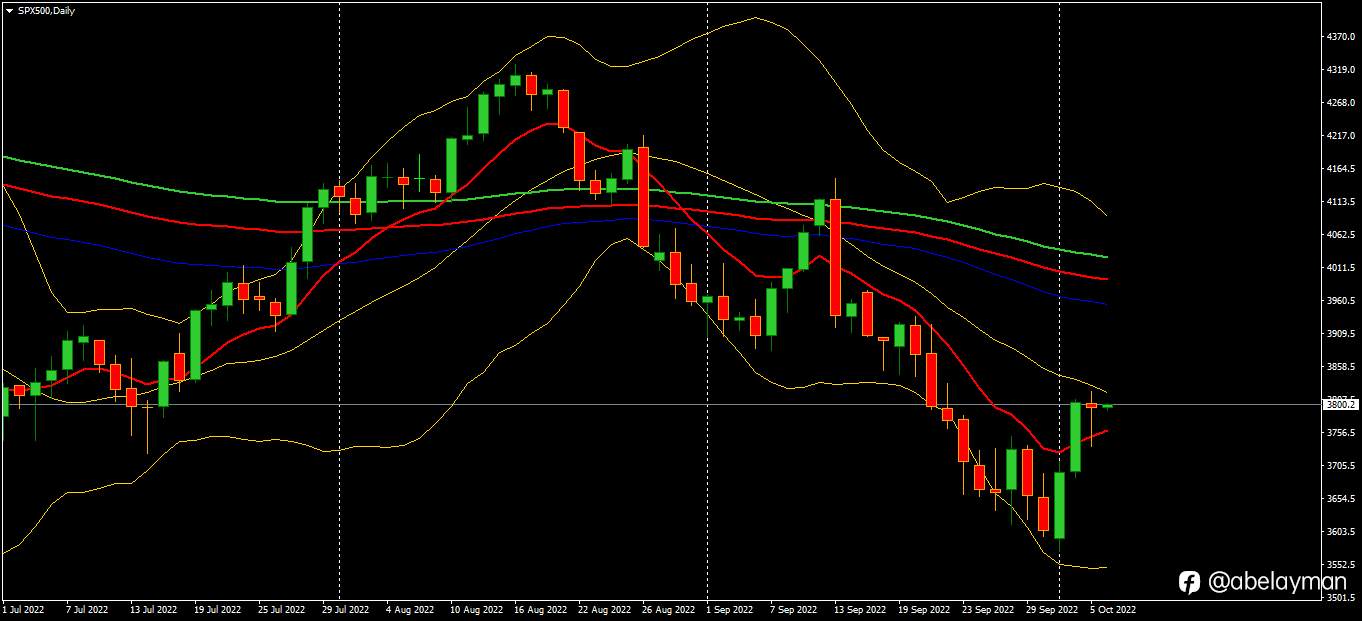Click the 4268.0 price scale label
The width and height of the screenshot is (1362, 621).
pyautogui.click(x=1340, y=103)
